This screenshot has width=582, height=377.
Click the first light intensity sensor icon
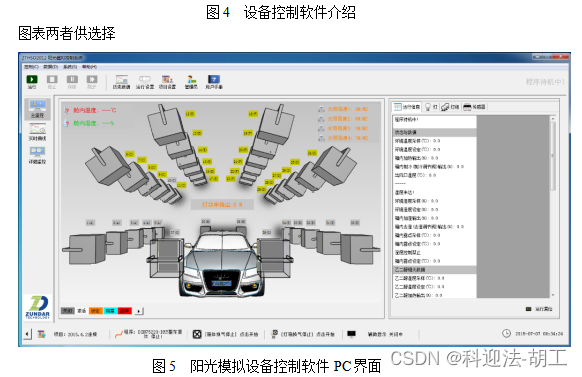click(321, 109)
